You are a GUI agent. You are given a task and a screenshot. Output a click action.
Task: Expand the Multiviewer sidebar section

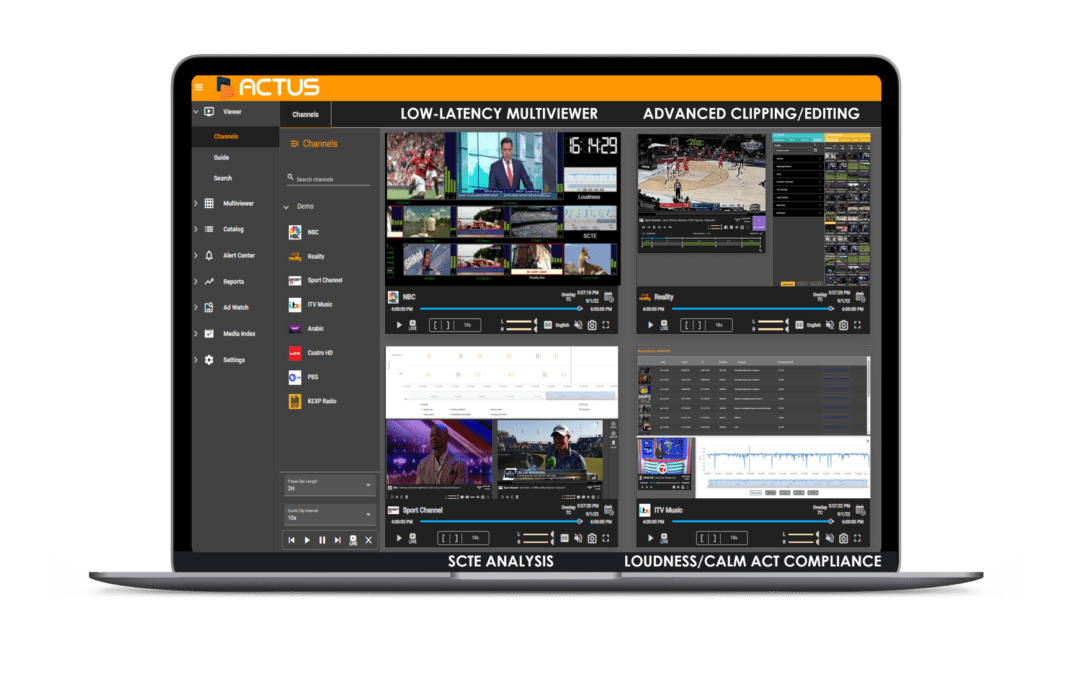pos(196,203)
